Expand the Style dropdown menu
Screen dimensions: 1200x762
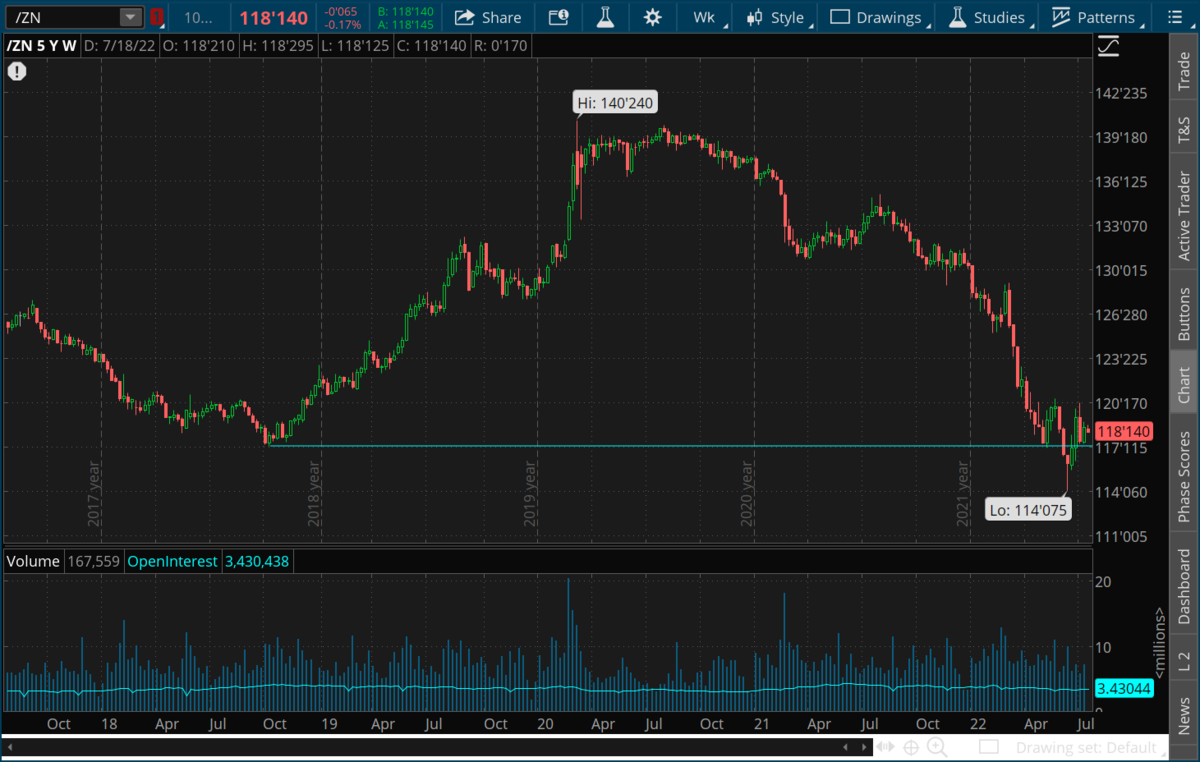tap(780, 17)
